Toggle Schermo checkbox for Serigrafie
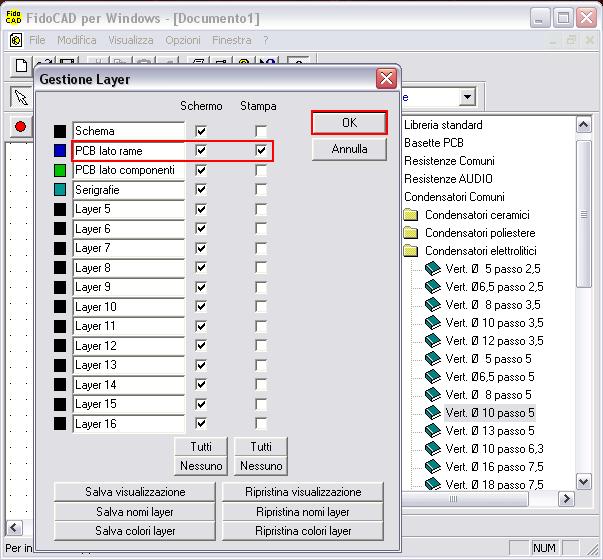Viewport: 603px width, 560px height. [201, 190]
